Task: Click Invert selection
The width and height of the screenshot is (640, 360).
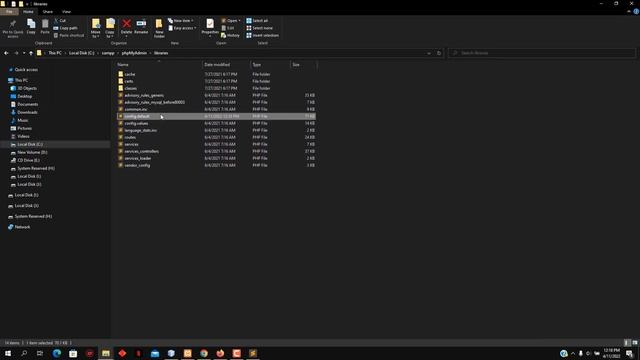Action: pos(262,36)
